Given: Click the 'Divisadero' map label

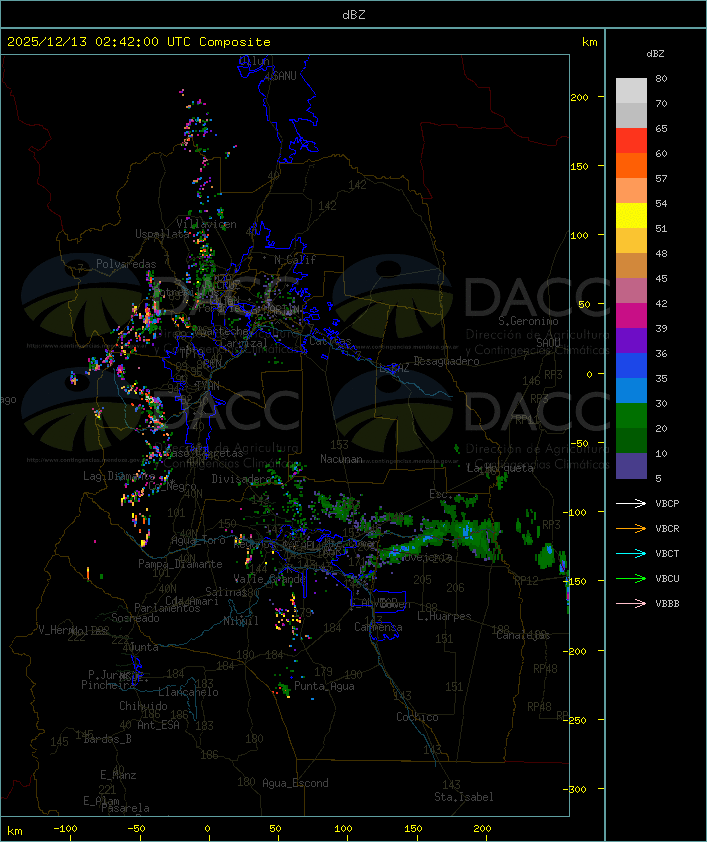Looking at the screenshot, I should coord(242,478).
